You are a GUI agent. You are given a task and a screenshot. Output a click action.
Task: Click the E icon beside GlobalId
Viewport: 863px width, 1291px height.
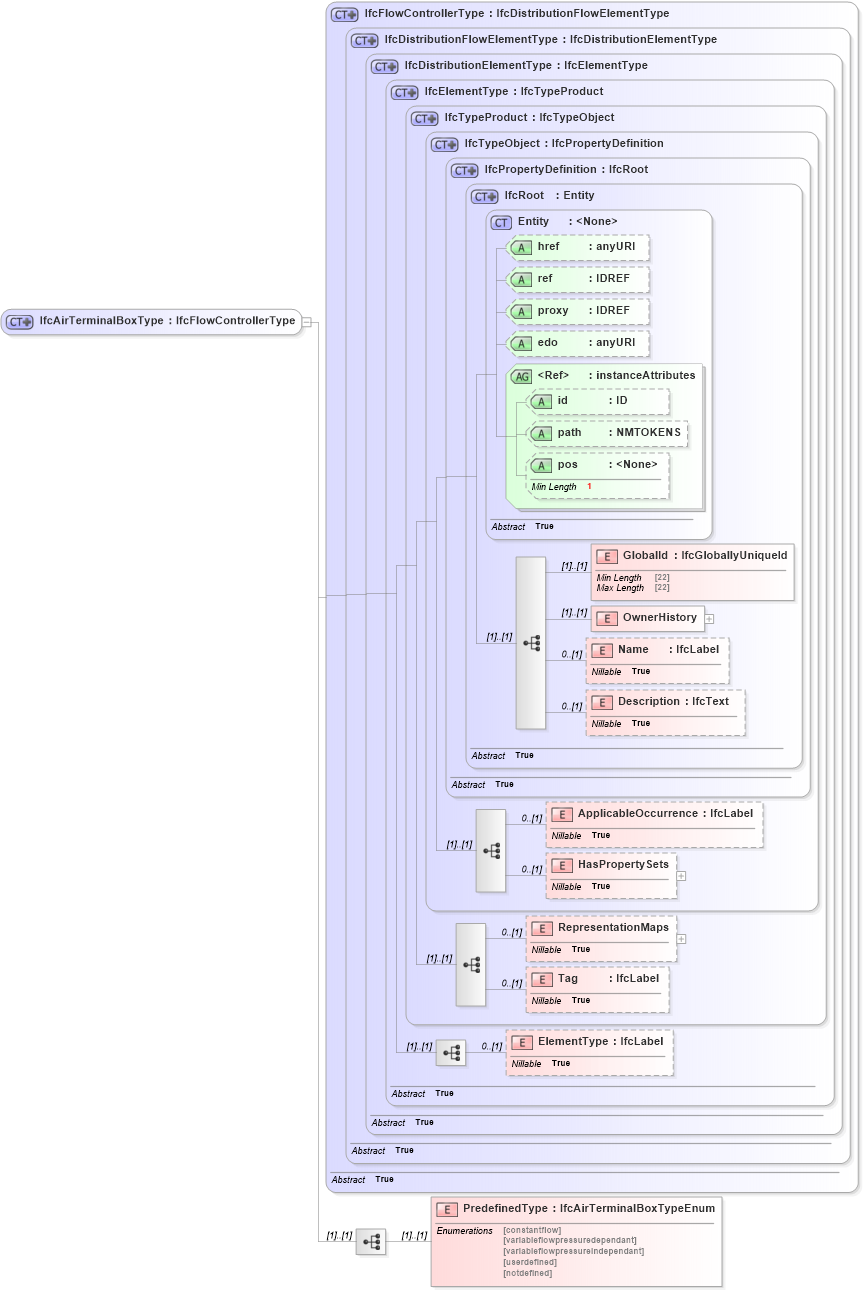(605, 556)
